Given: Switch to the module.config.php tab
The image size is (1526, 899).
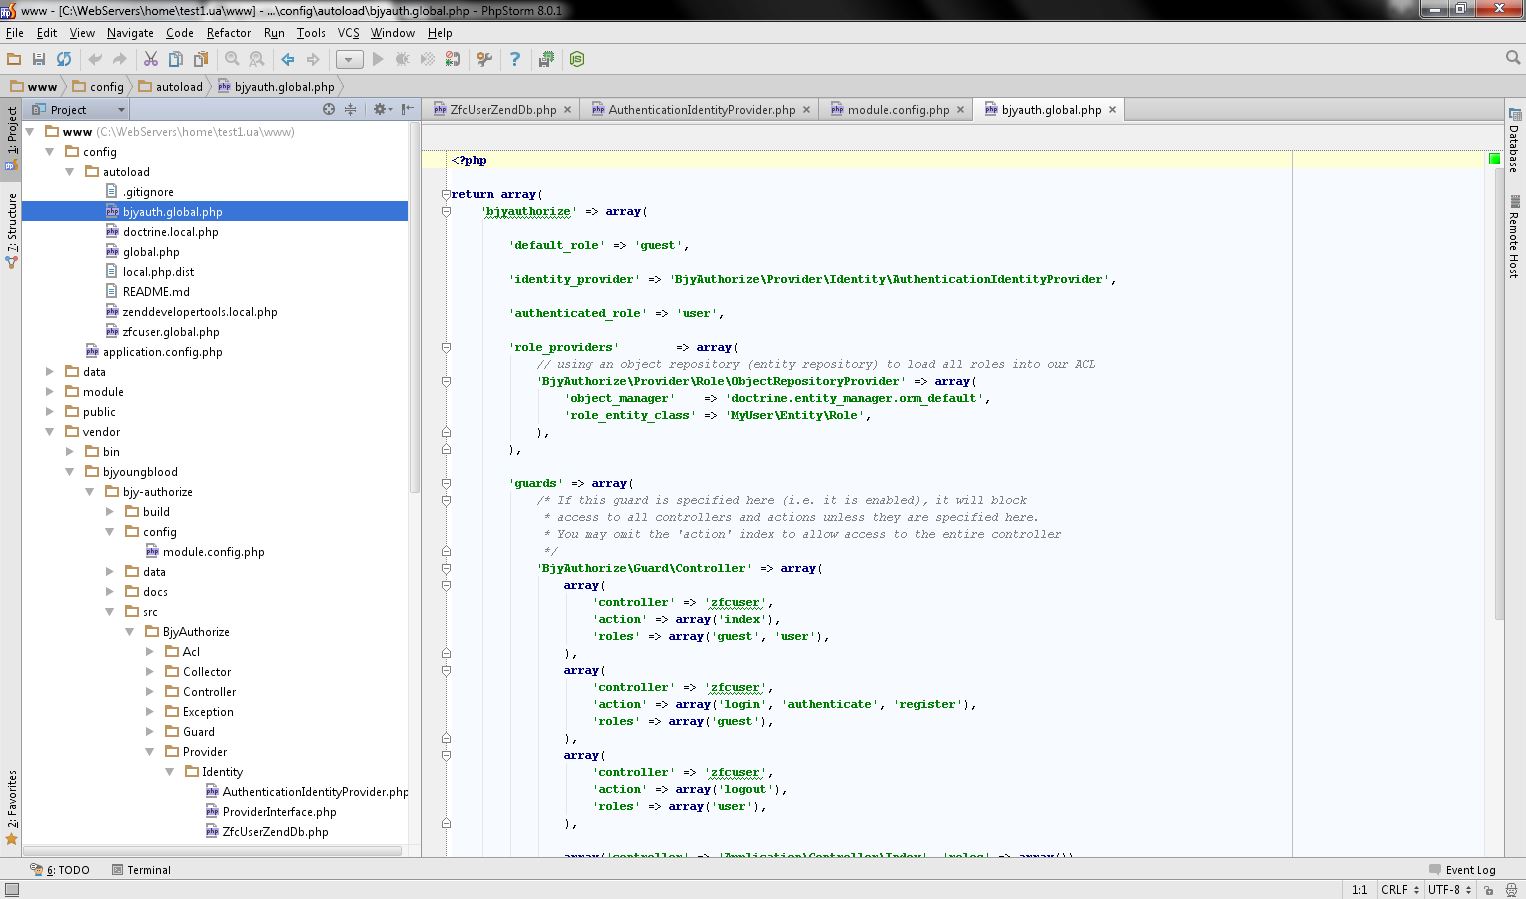Looking at the screenshot, I should [x=897, y=110].
